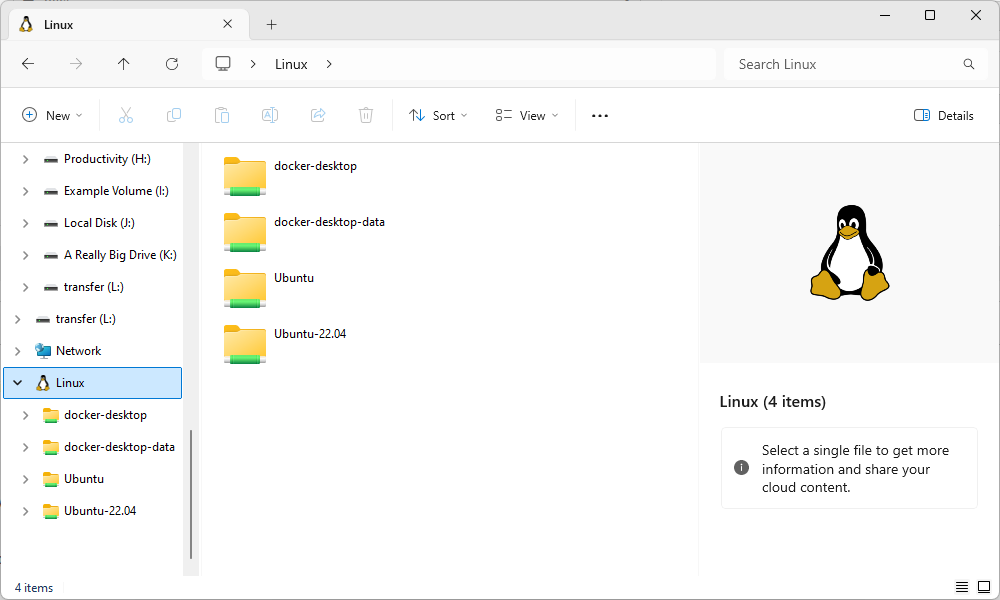Click the Ubuntu-22.04 name in main pane
The image size is (1000, 600).
[x=310, y=333]
